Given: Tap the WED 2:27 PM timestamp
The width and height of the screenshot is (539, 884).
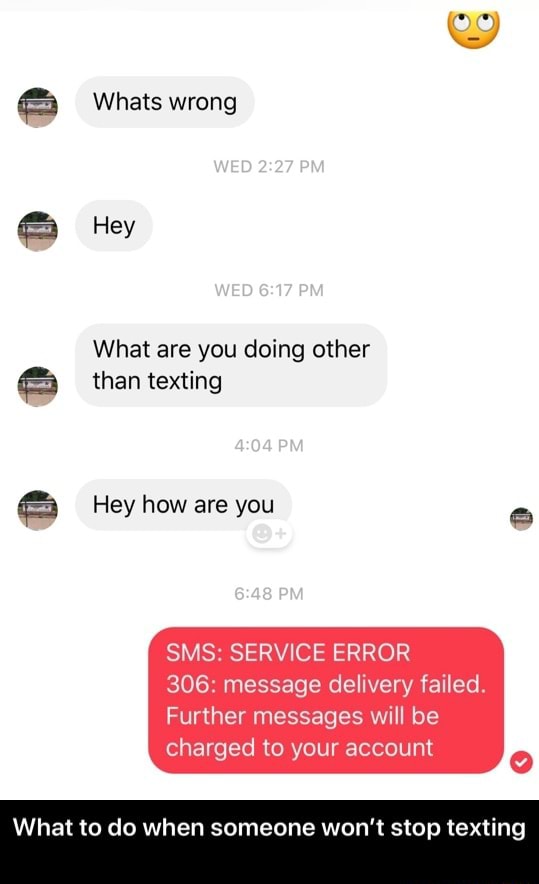Looking at the screenshot, I should 269,166.
